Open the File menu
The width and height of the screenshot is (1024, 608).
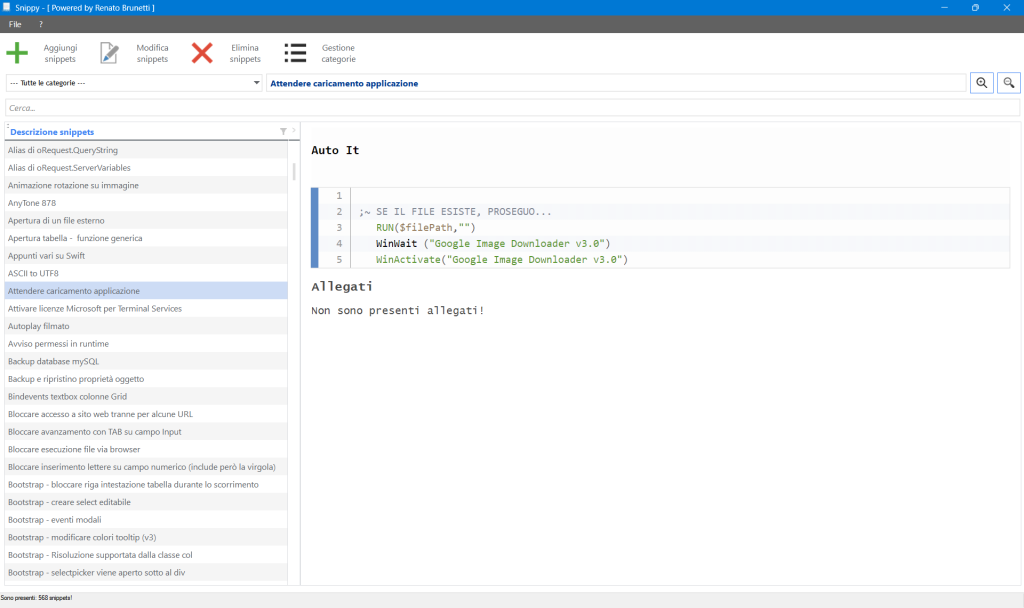[15, 24]
